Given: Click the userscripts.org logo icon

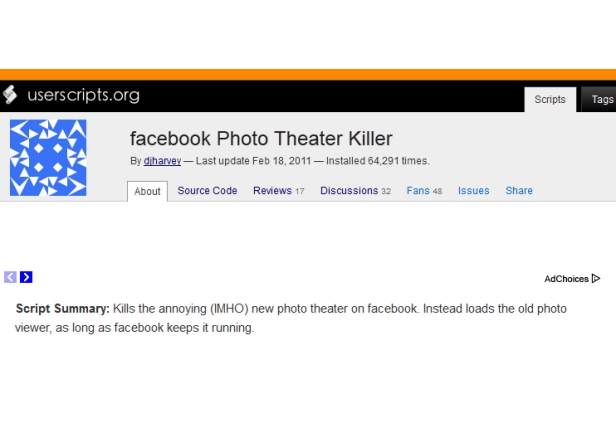Looking at the screenshot, I should 10,95.
